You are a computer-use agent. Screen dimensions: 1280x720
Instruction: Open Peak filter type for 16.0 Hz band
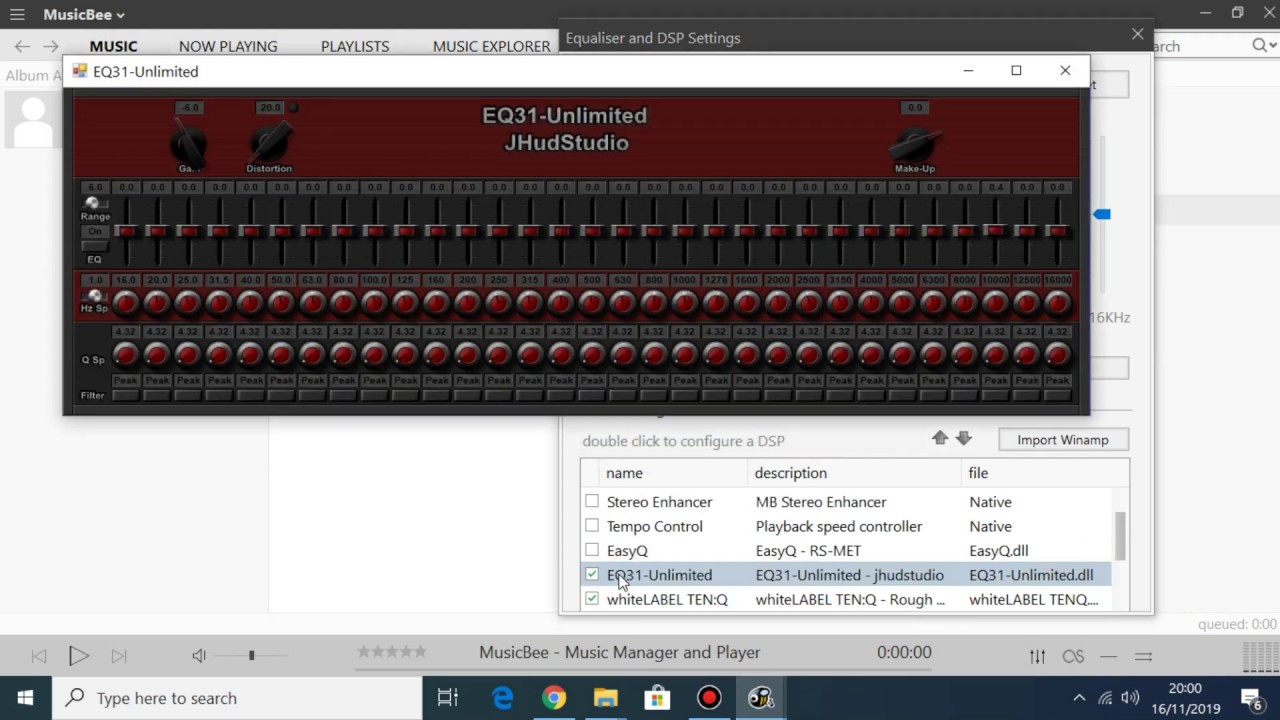tap(125, 380)
